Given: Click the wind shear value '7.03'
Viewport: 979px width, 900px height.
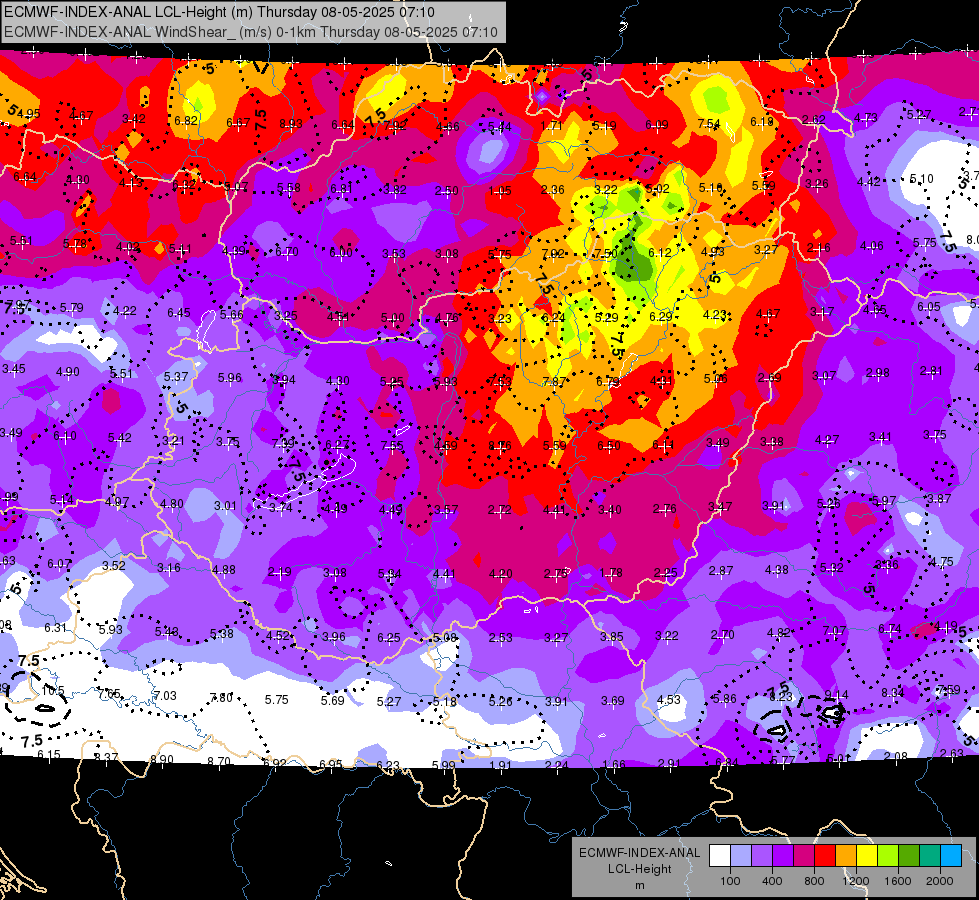Looking at the screenshot, I should pyautogui.click(x=165, y=696).
